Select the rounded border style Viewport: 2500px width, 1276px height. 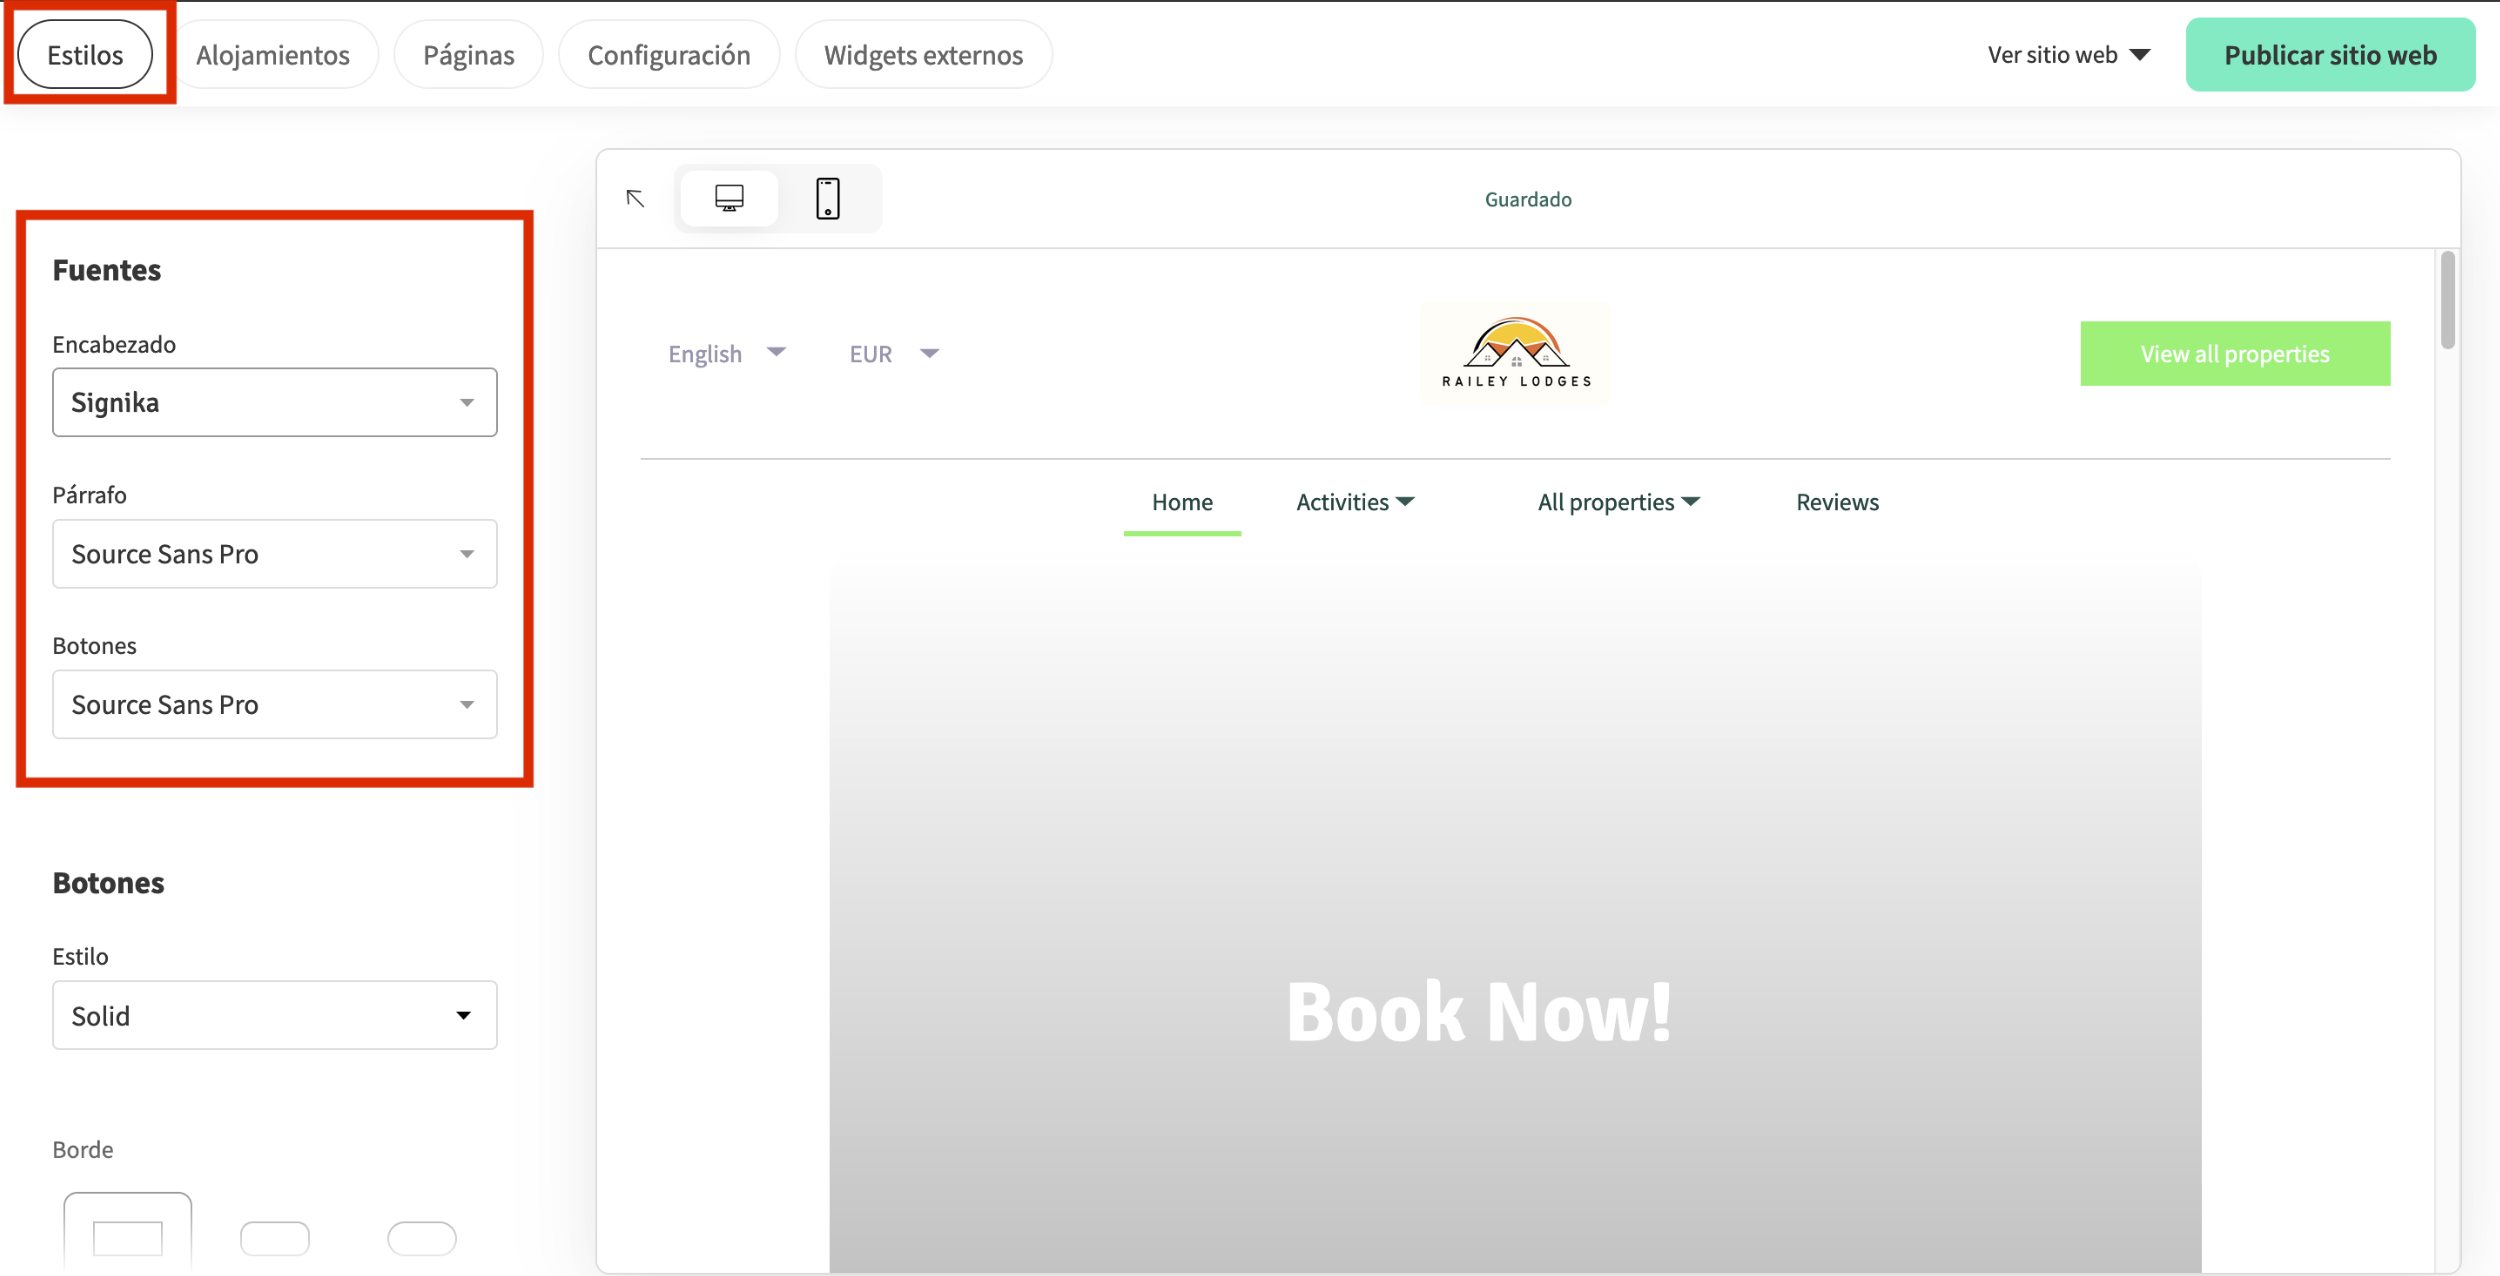point(275,1238)
